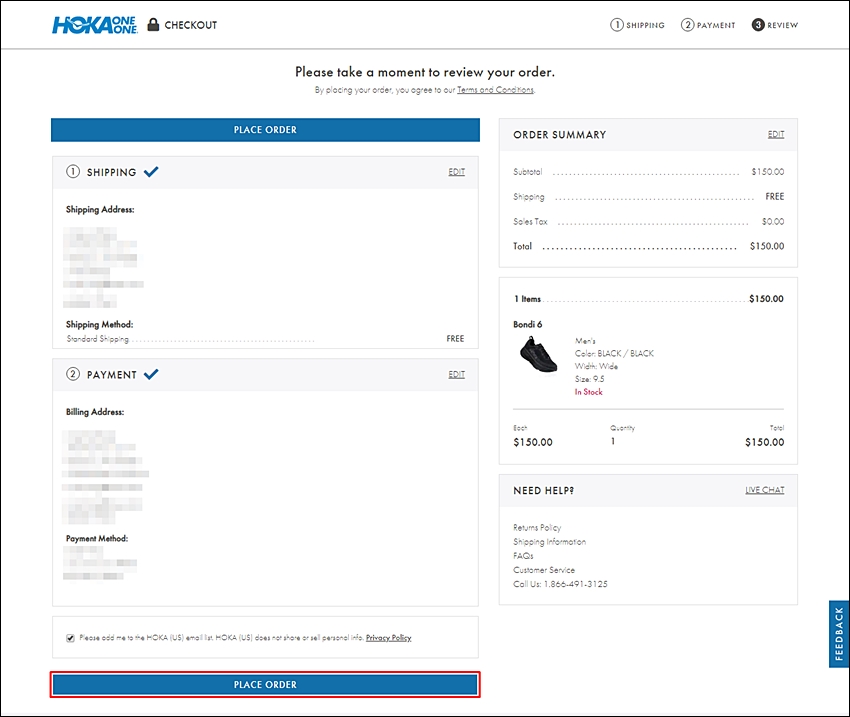Click the Bondi 6 product name

[x=527, y=324]
